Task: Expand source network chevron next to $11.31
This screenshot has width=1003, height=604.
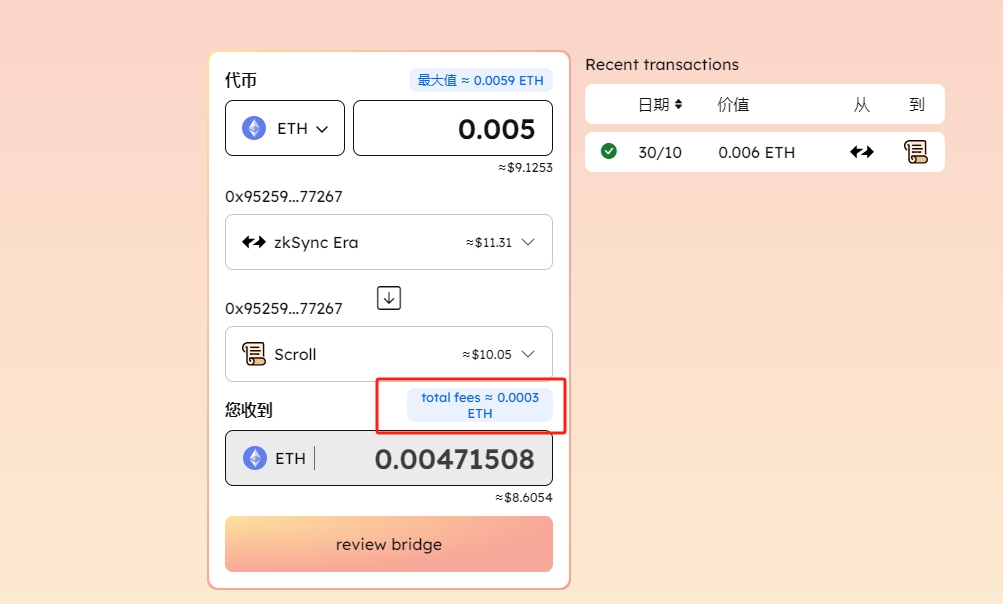Action: click(528, 242)
